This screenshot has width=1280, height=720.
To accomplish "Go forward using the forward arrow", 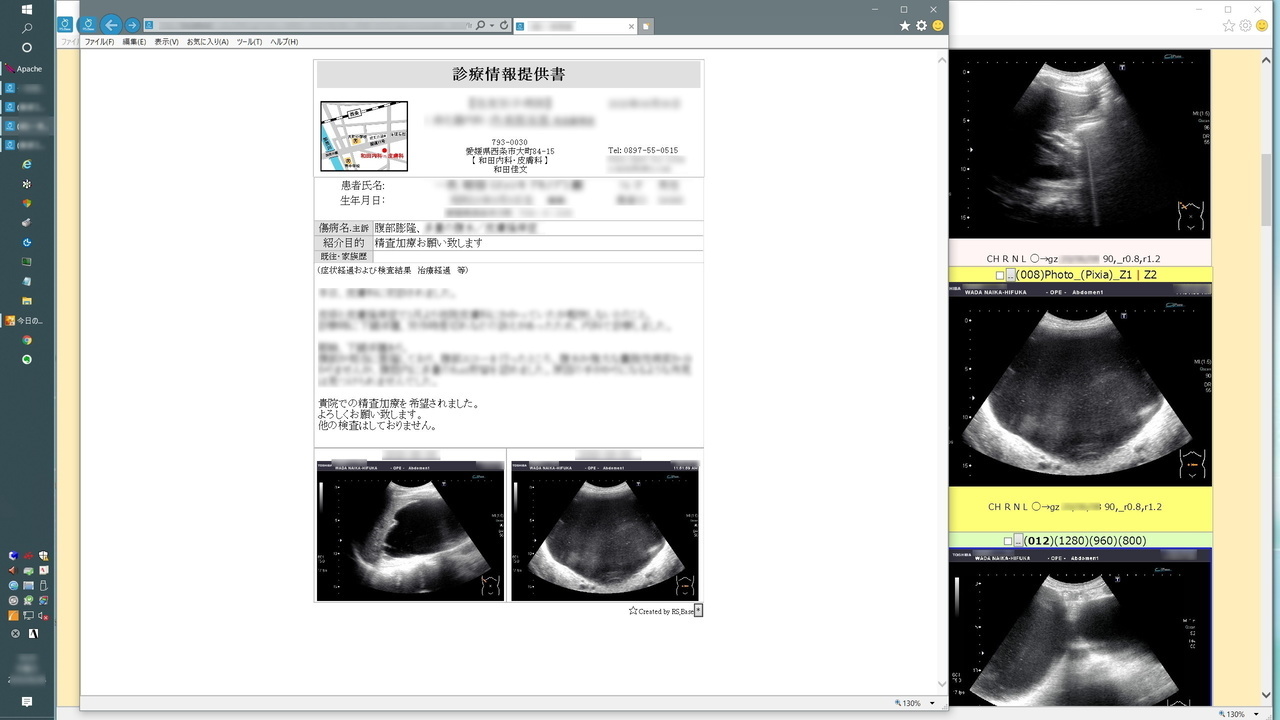I will (132, 25).
